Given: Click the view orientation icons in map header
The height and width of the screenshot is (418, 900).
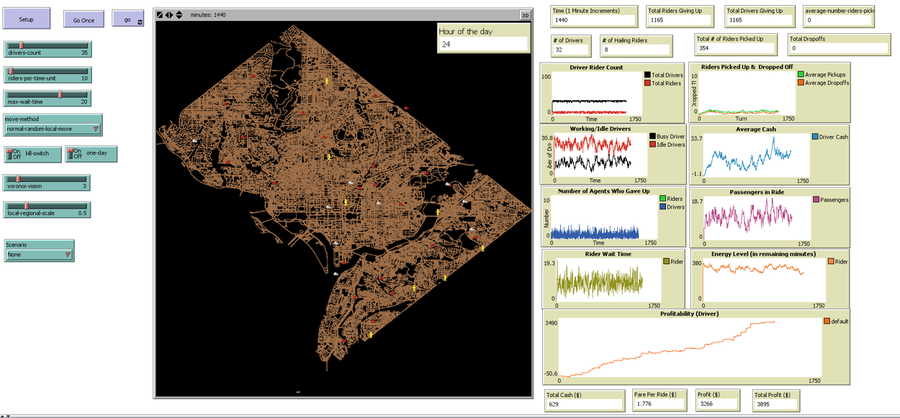Looking at the screenshot, I should click(170, 16).
